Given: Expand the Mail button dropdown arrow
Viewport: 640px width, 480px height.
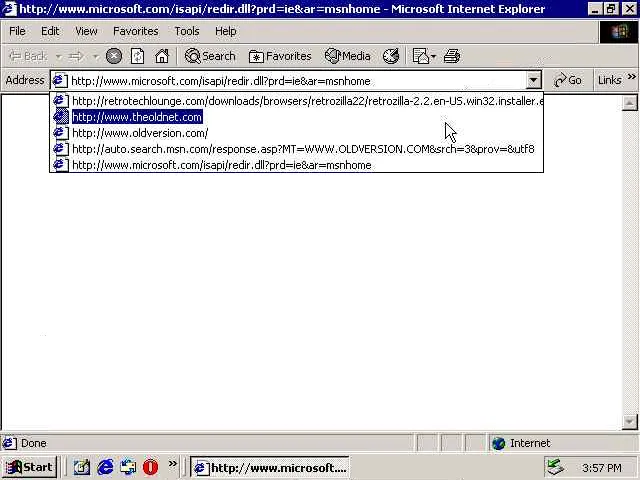Looking at the screenshot, I should 433,56.
